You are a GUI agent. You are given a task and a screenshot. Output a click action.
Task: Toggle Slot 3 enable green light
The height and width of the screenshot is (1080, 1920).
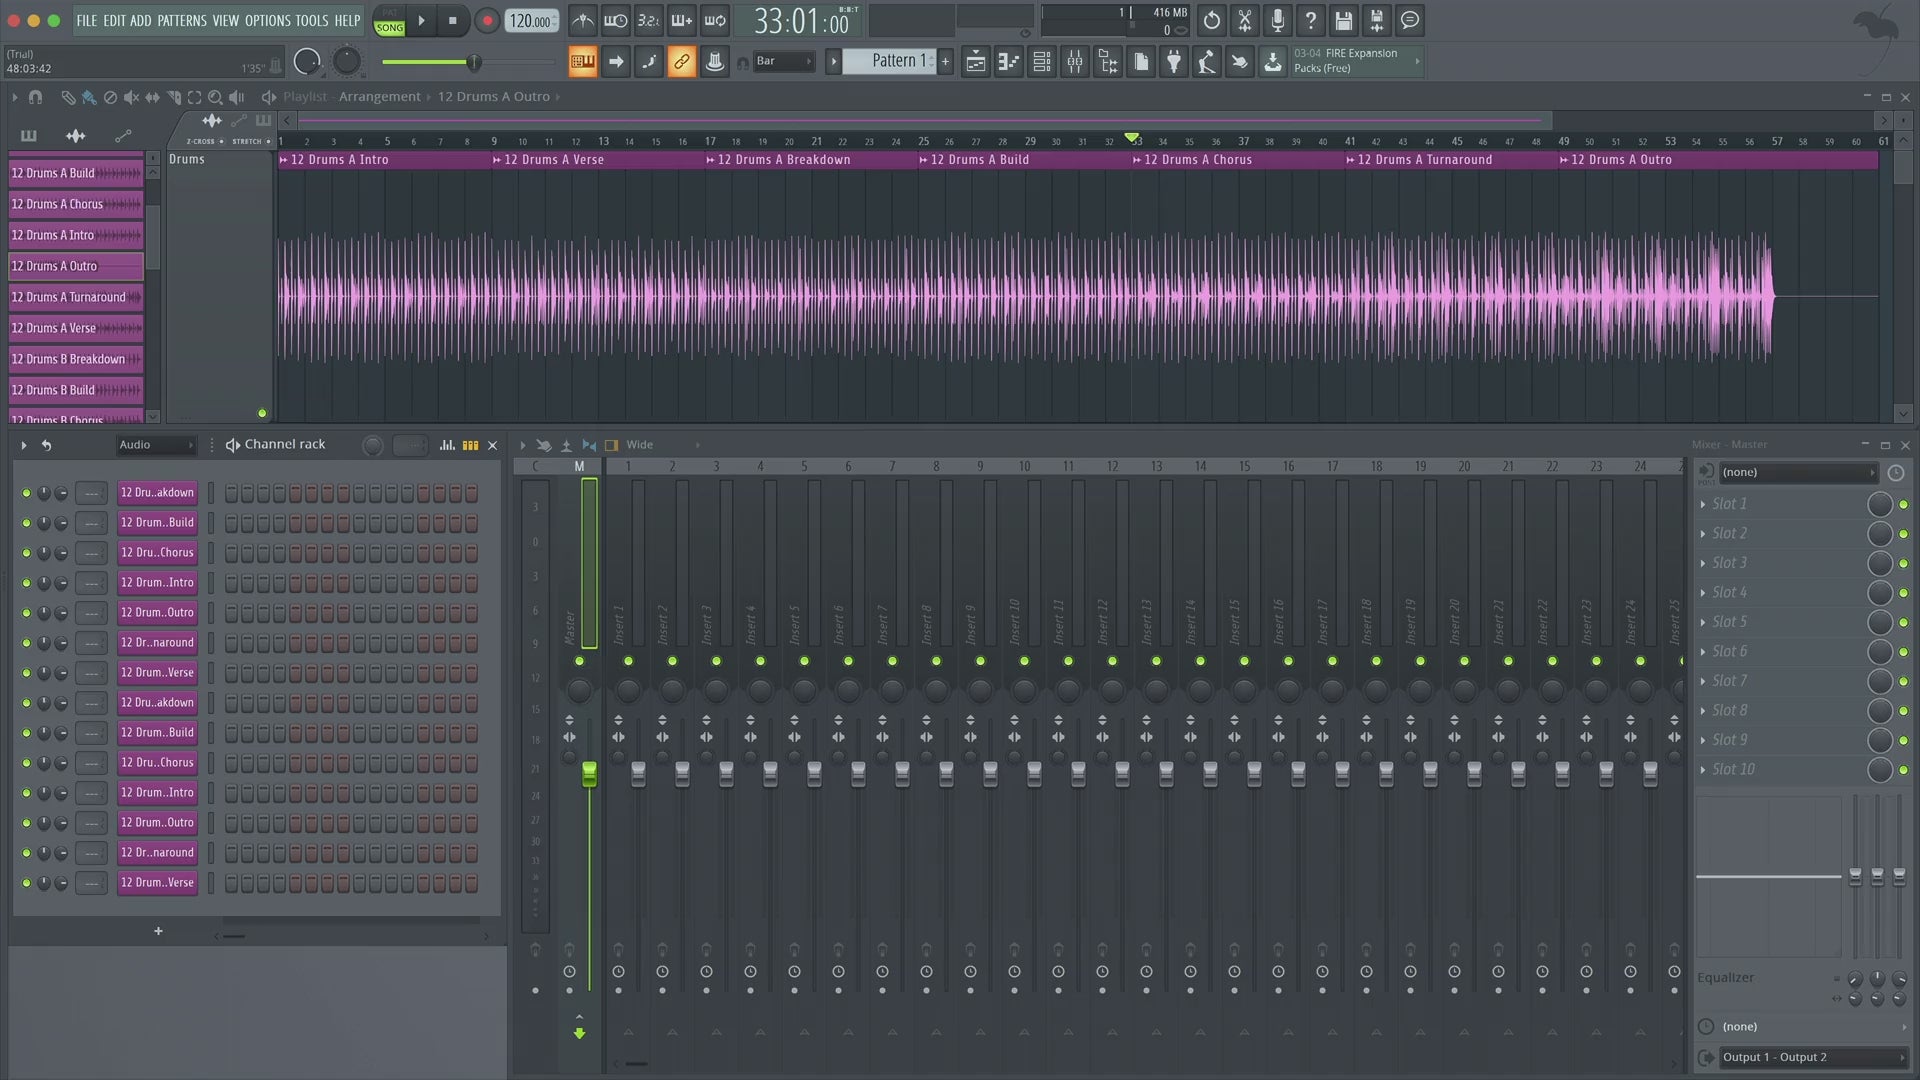[x=1903, y=563]
